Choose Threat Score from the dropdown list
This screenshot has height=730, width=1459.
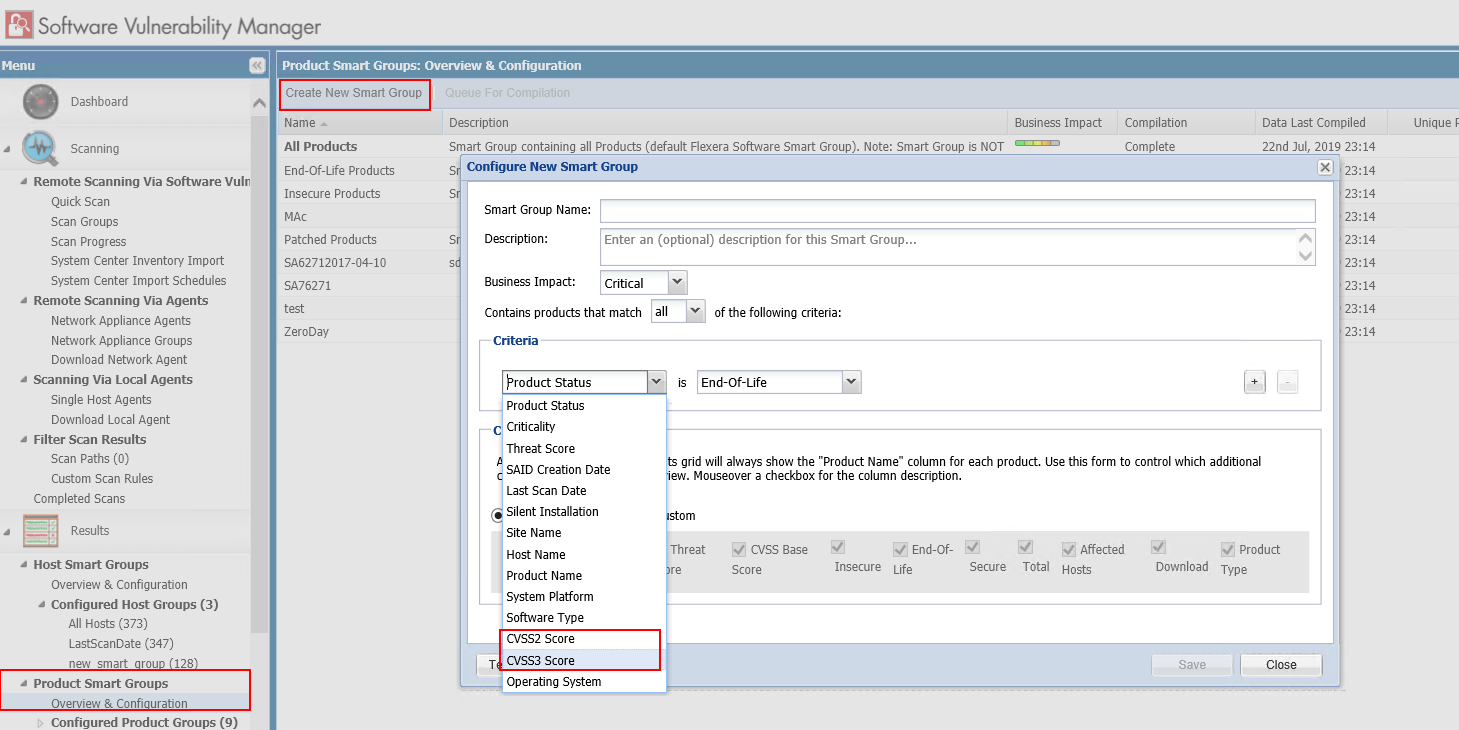pyautogui.click(x=584, y=448)
